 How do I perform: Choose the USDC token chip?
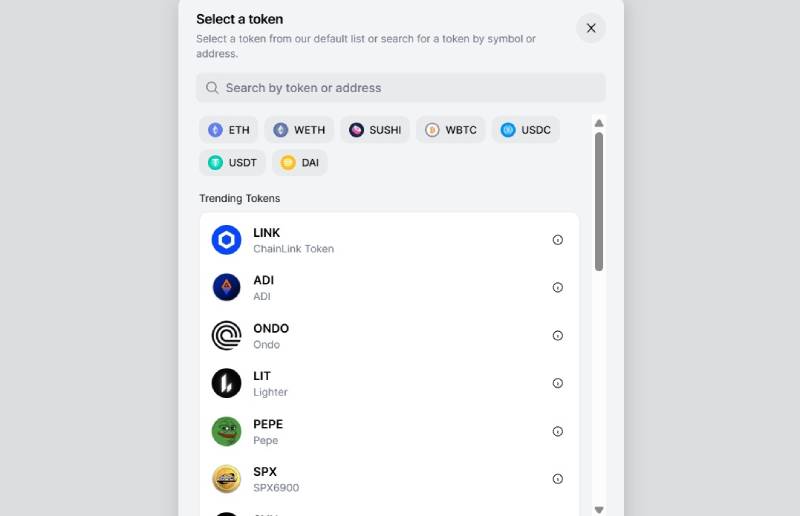pyautogui.click(x=526, y=130)
